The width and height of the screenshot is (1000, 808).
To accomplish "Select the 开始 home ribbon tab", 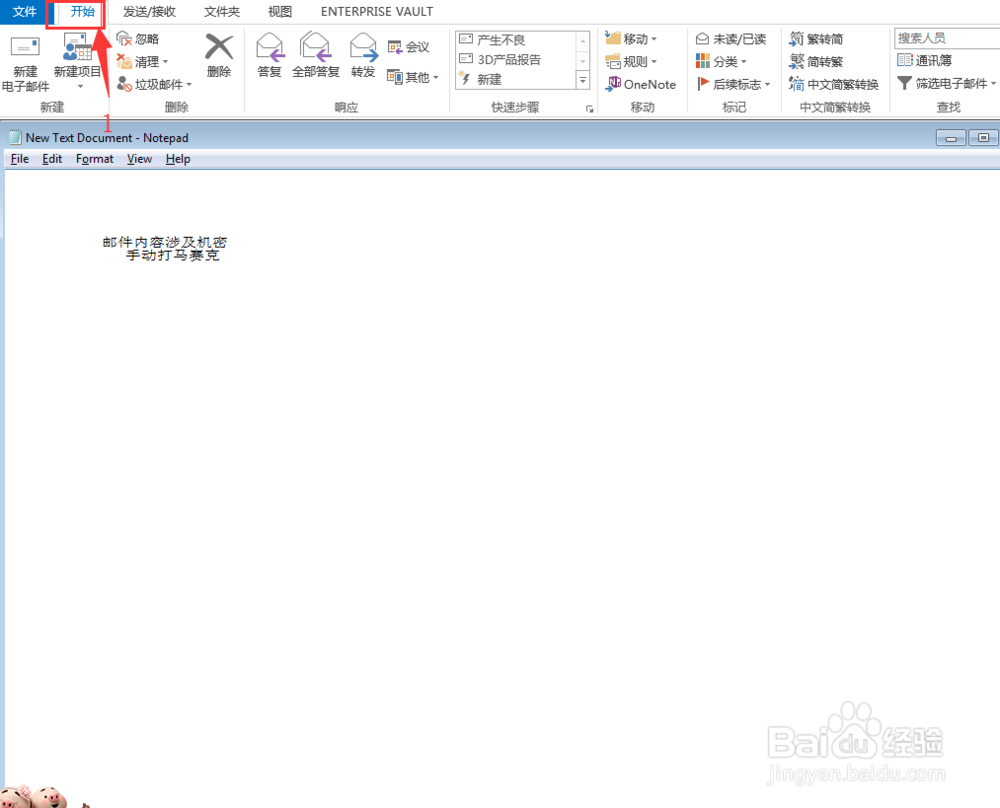I will pos(82,11).
